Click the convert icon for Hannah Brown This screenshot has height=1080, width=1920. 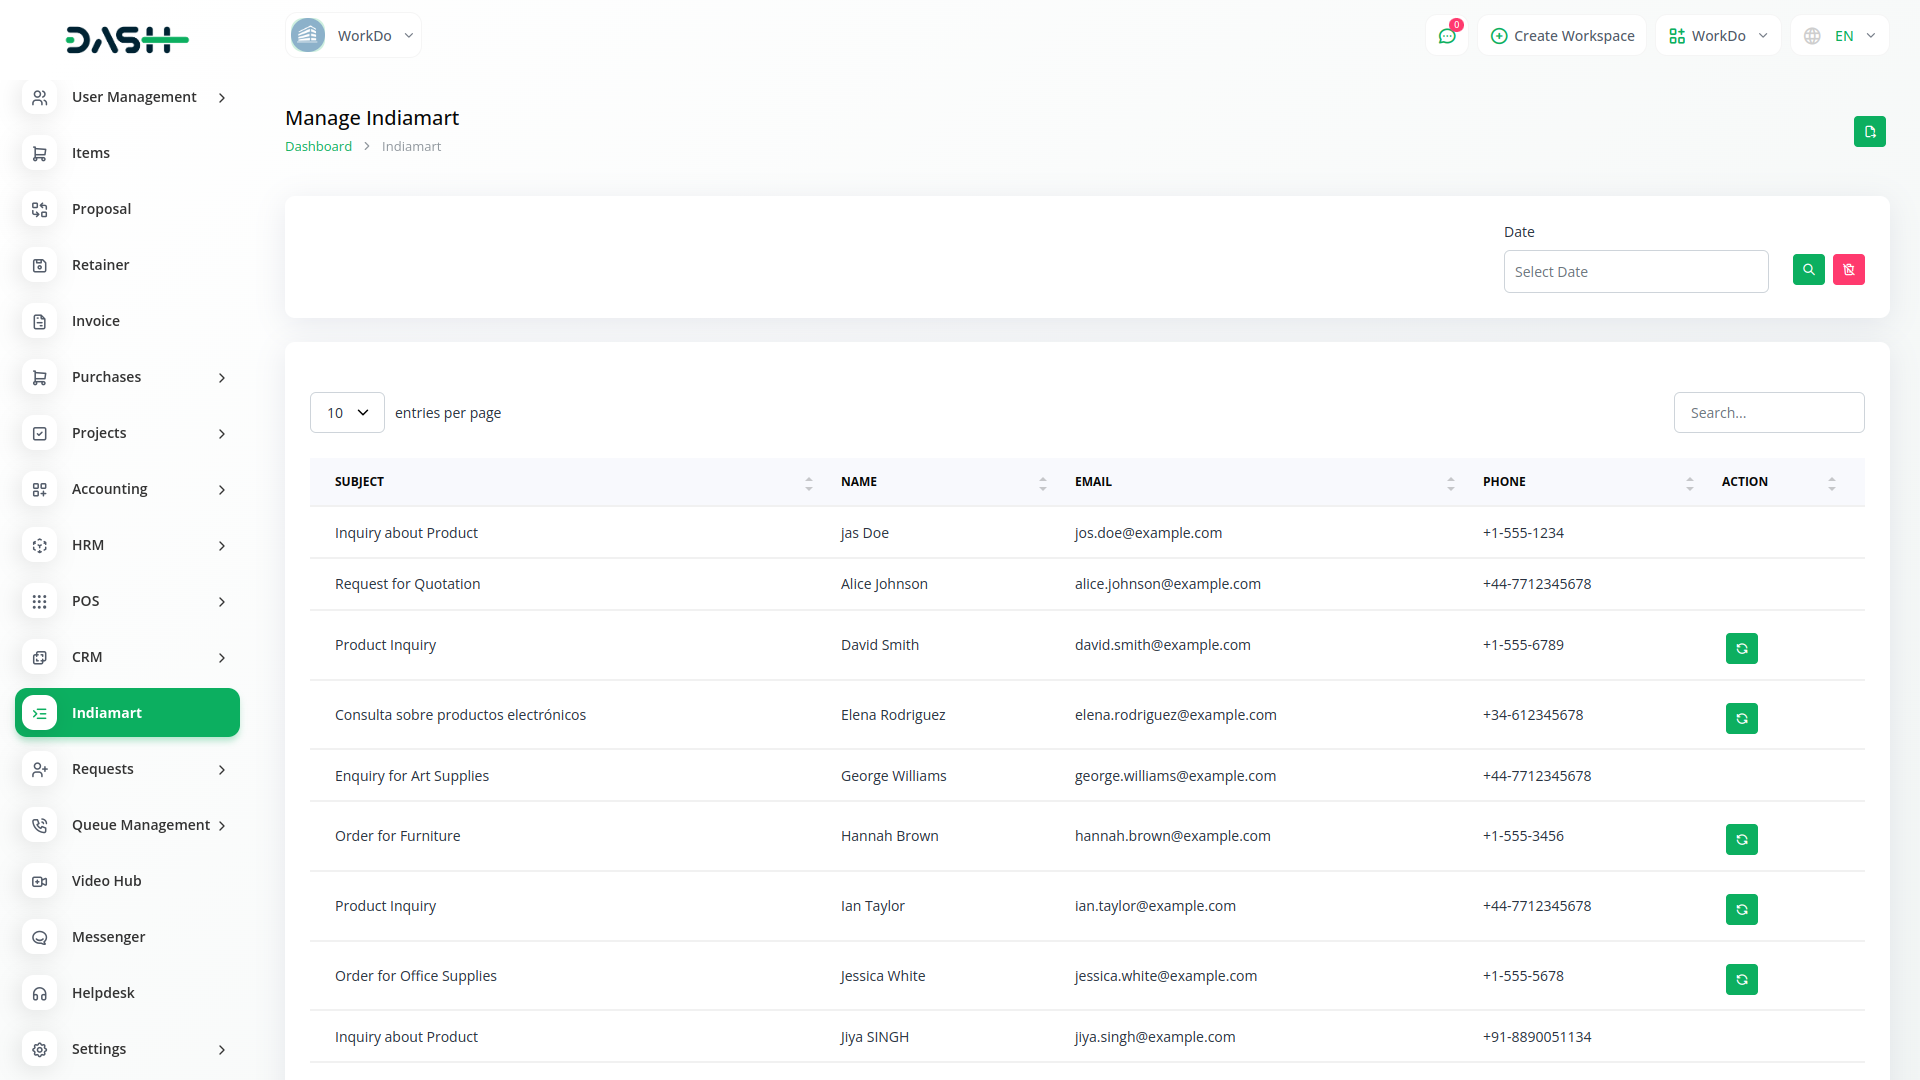[1741, 840]
